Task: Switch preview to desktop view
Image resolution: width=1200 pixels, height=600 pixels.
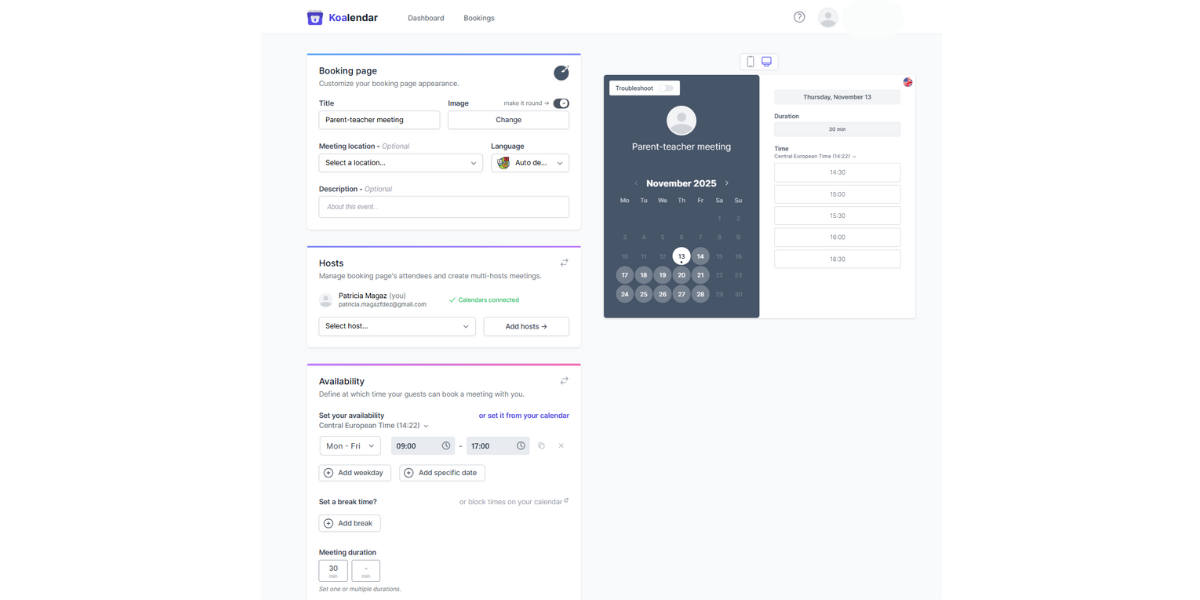Action: (766, 61)
